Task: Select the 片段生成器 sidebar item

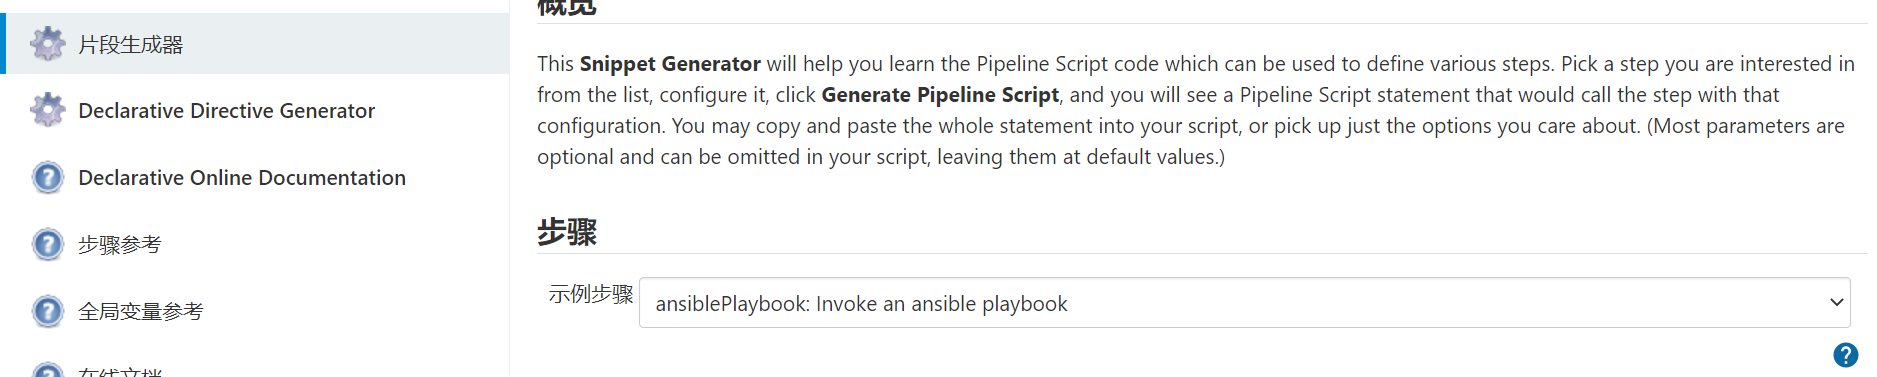Action: [x=131, y=45]
